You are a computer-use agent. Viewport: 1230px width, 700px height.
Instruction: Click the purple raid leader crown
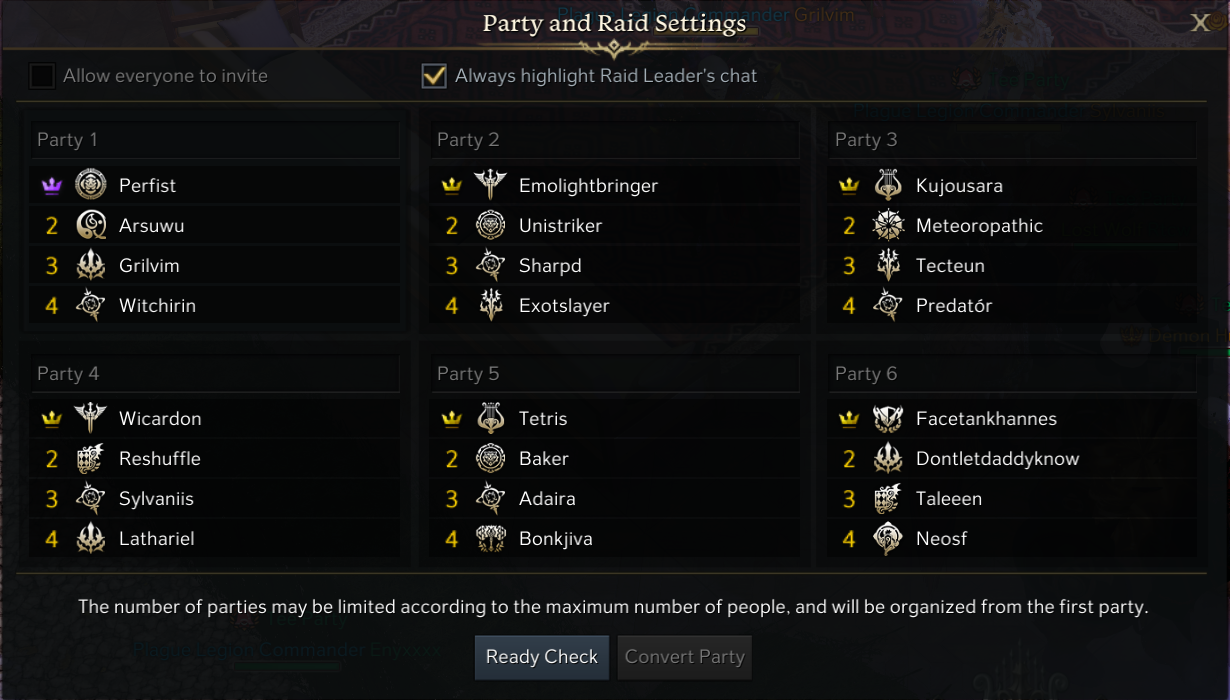coord(52,185)
